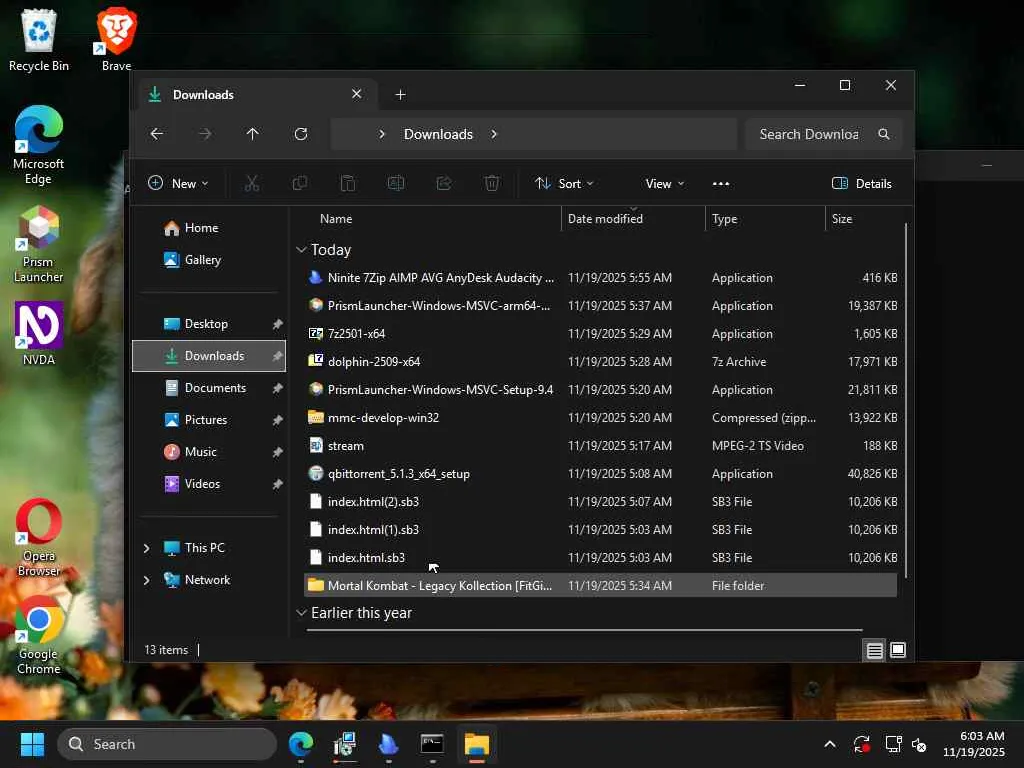Open Desktop in navigation pane

pos(206,324)
